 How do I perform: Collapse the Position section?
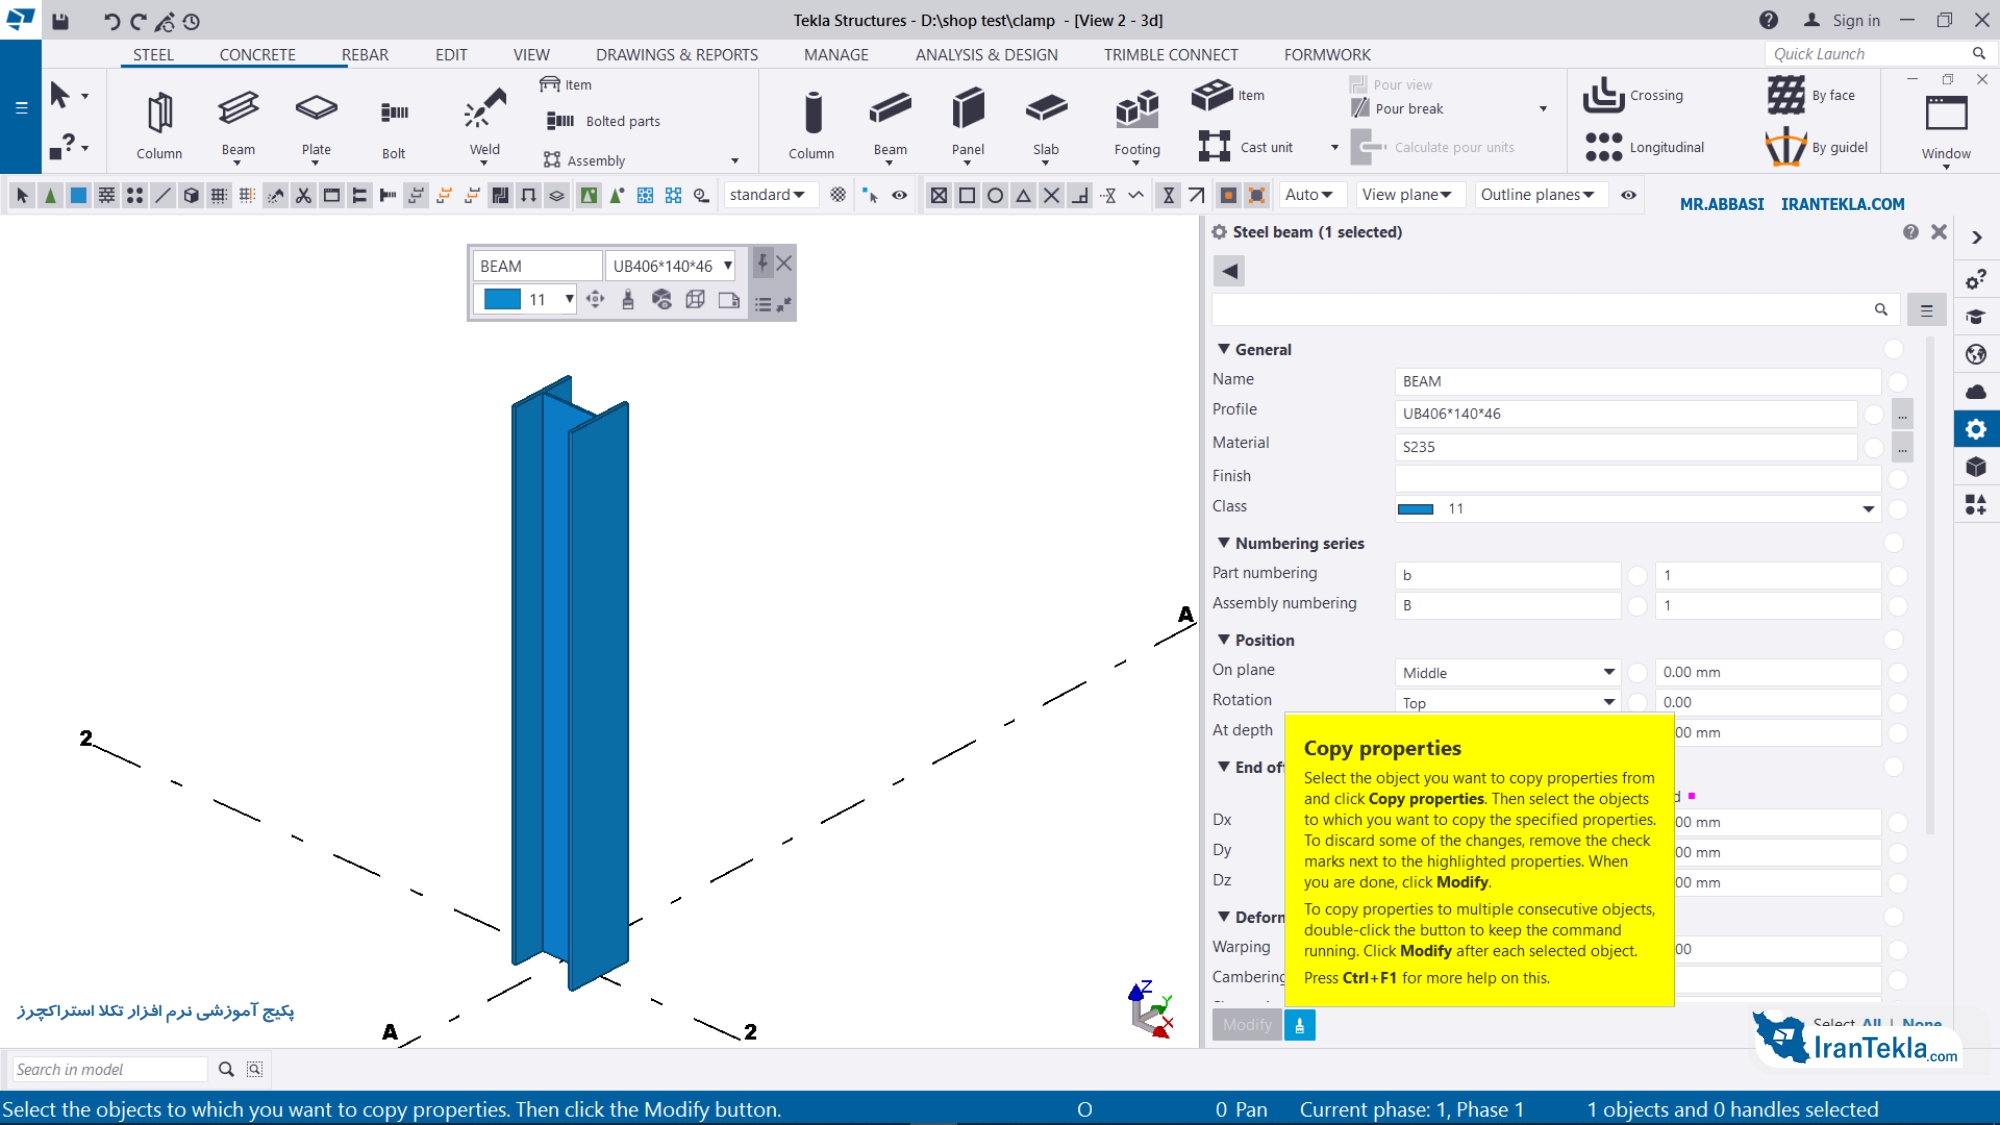[x=1224, y=640]
